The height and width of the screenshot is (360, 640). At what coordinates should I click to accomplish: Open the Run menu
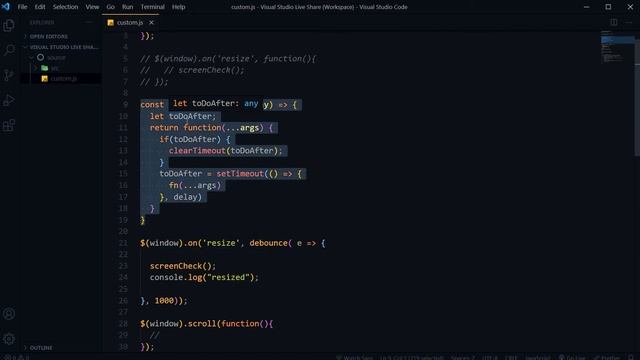pos(127,7)
